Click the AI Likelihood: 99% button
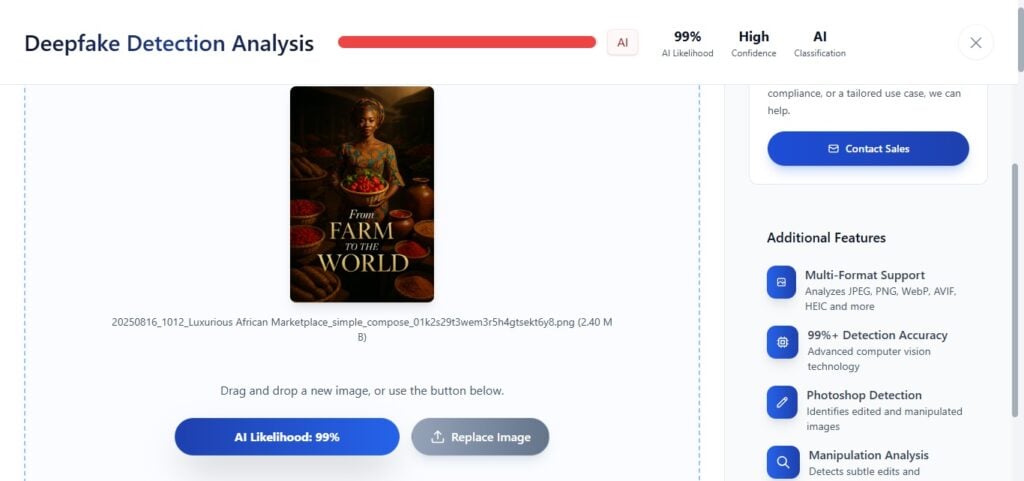The image size is (1024, 481). point(287,437)
